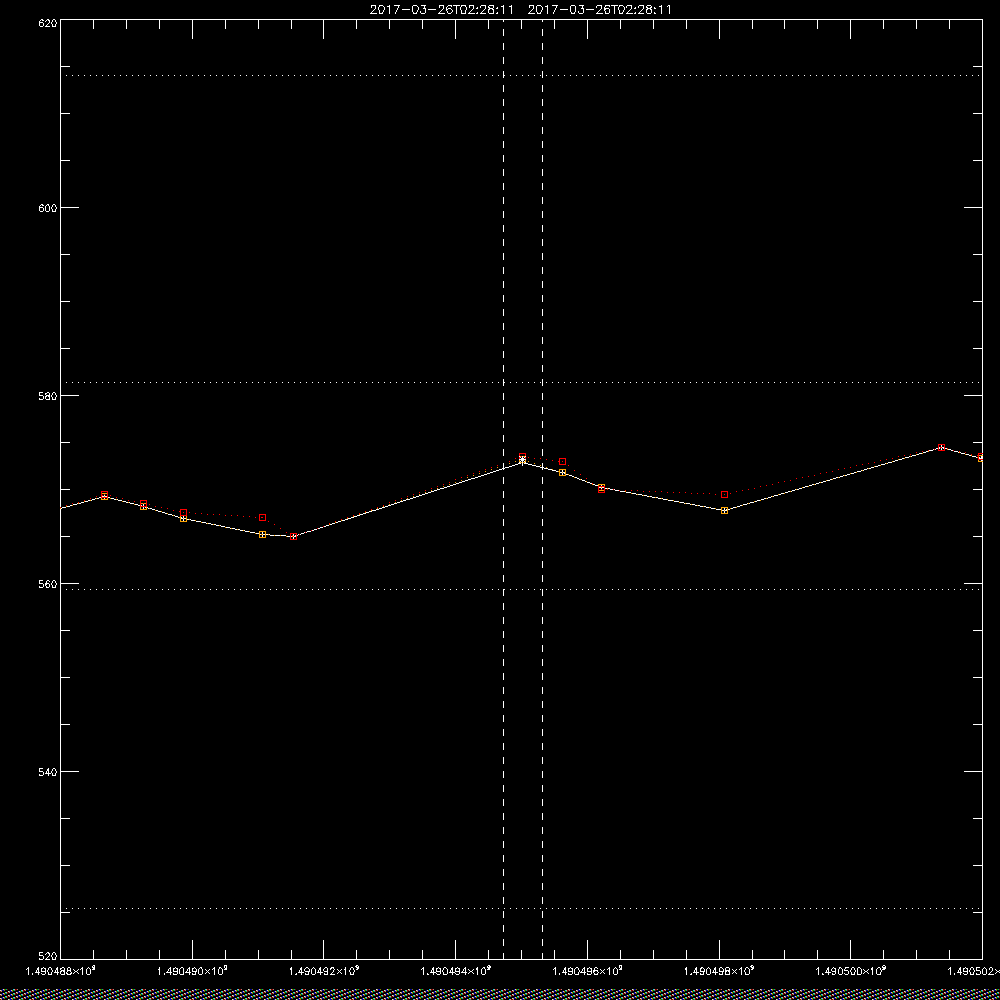Pick the red square marker above 1.490498×10⁹
Viewport: 1000px width, 1000px height.
(x=724, y=494)
